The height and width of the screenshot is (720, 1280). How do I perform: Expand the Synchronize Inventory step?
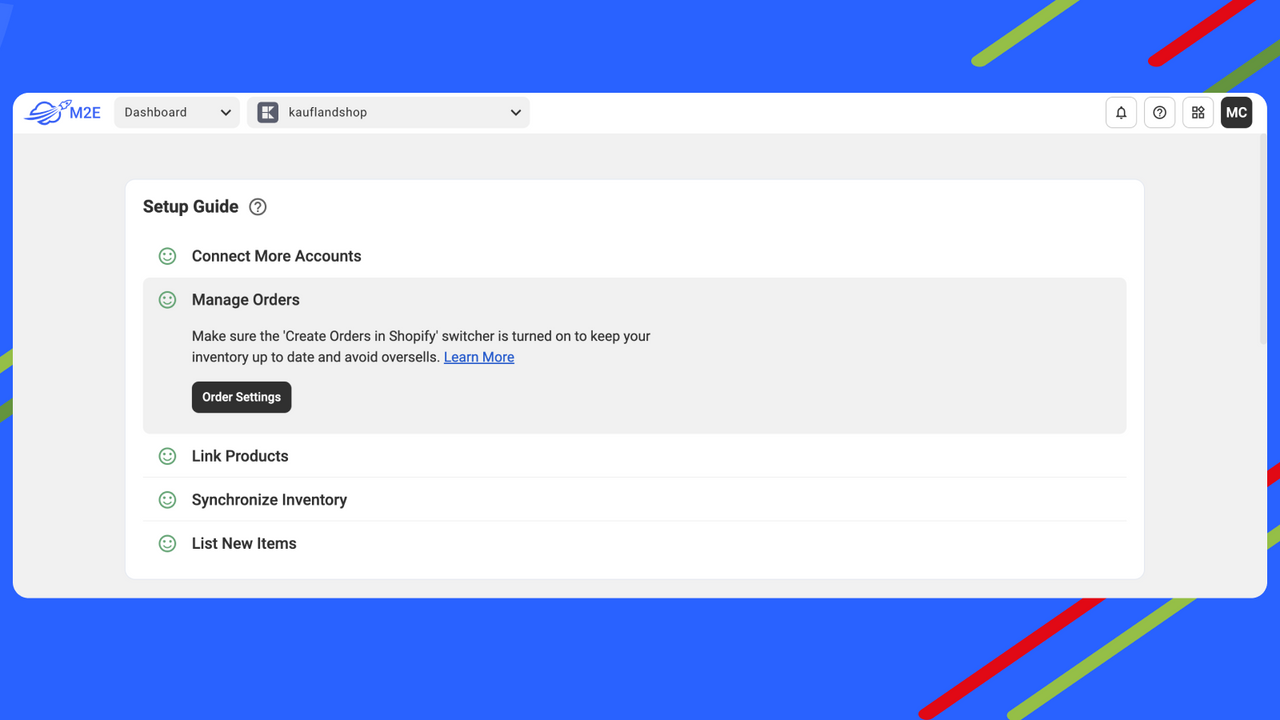[x=634, y=500]
